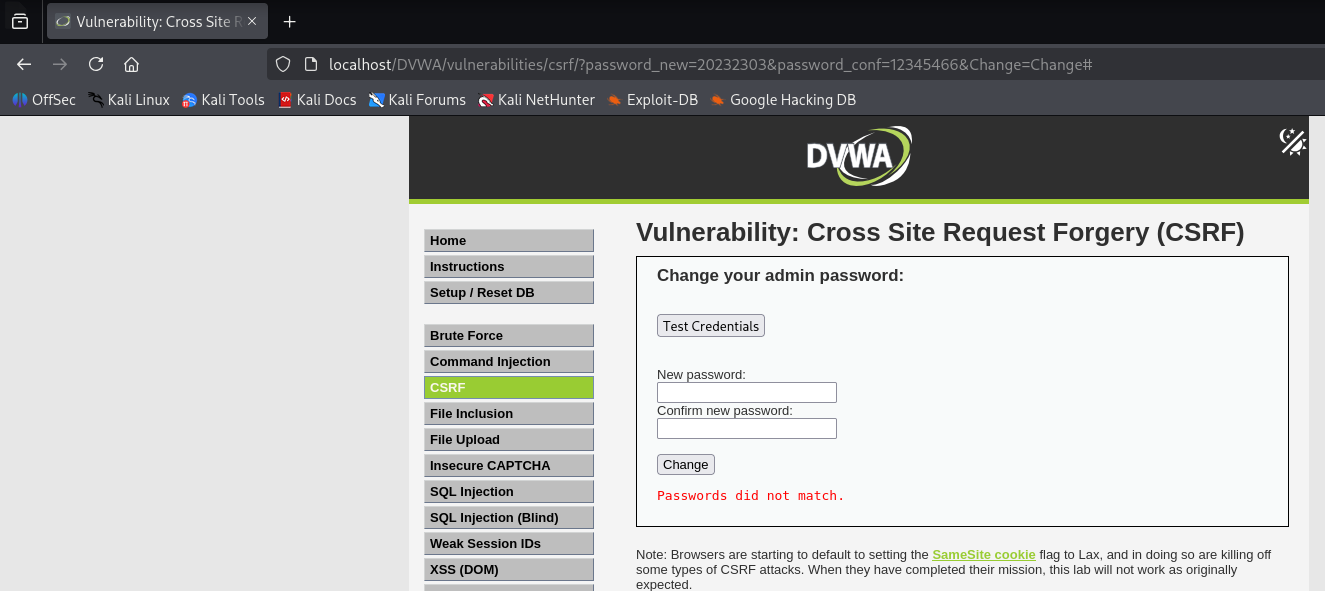Open the Firefox View icon at top left
This screenshot has height=591, width=1325.
point(20,21)
